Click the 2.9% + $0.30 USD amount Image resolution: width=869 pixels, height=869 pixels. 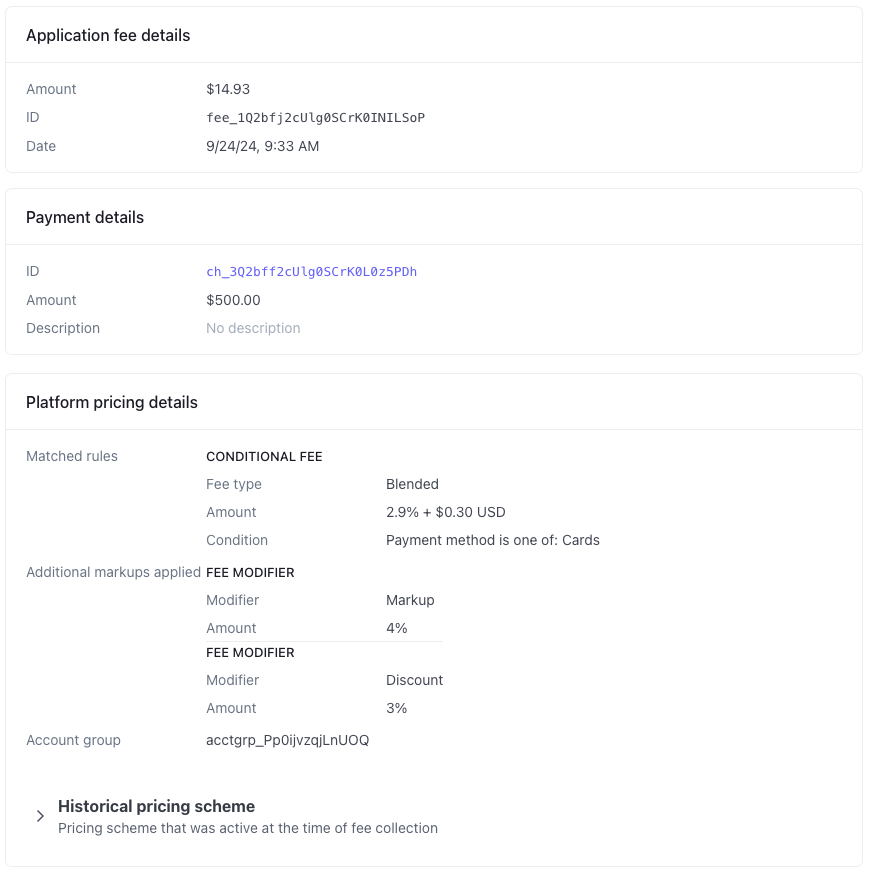tap(446, 512)
